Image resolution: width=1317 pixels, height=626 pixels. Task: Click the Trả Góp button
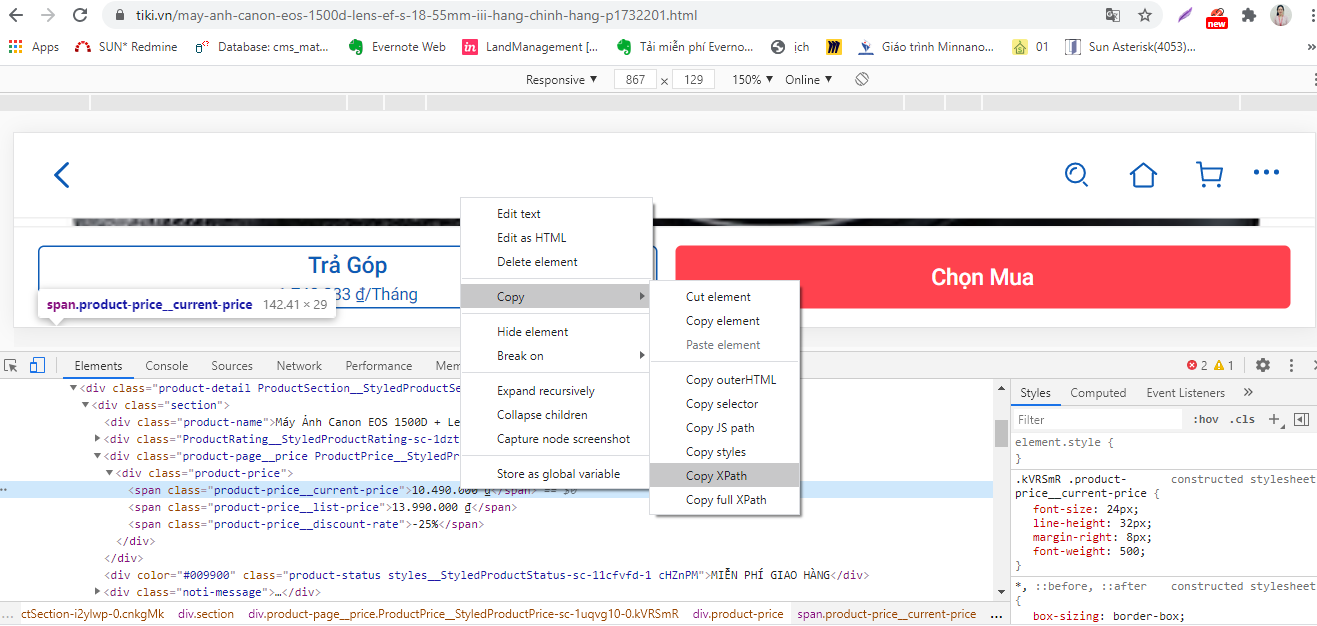[x=347, y=277]
